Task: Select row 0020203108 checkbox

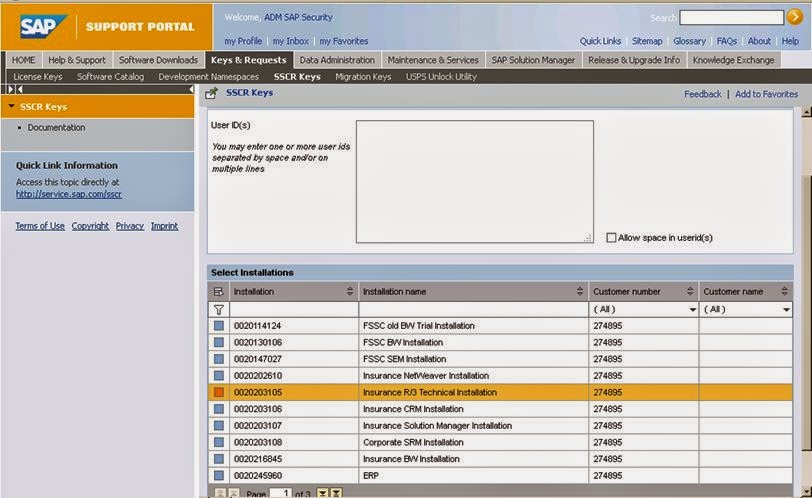Action: click(x=219, y=442)
